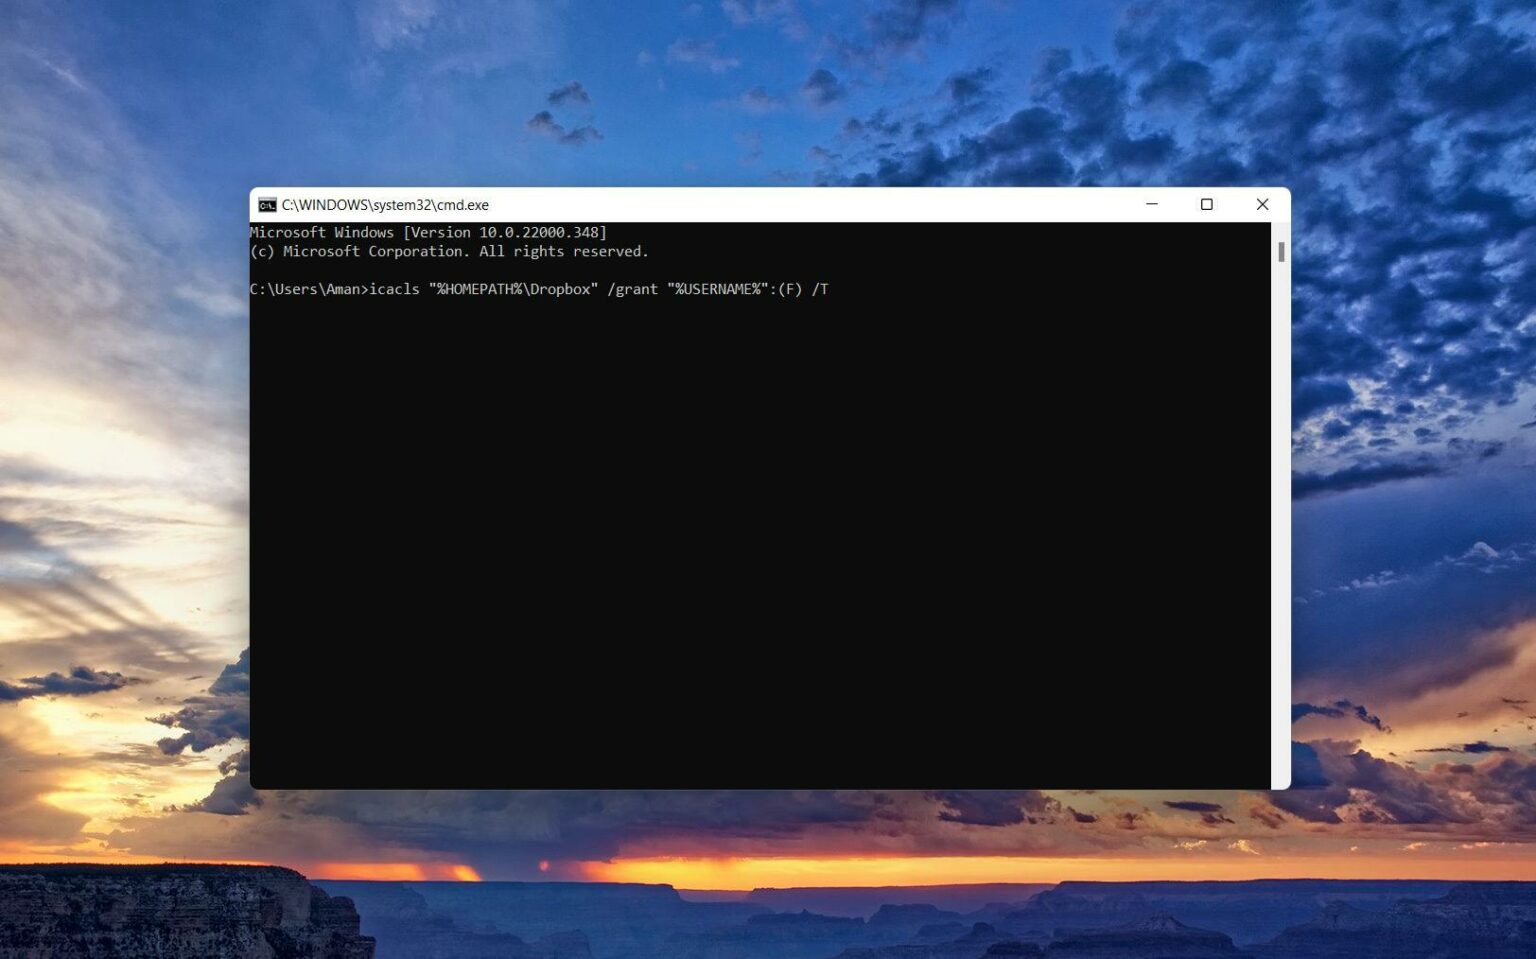Select the "%HOMEPATH%\Dropbox" path argument
This screenshot has width=1536, height=959.
512,289
